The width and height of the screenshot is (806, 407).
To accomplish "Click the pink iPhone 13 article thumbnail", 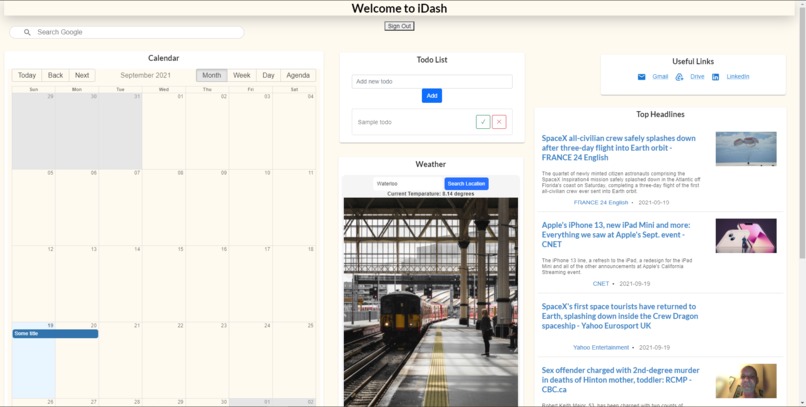I will [746, 236].
